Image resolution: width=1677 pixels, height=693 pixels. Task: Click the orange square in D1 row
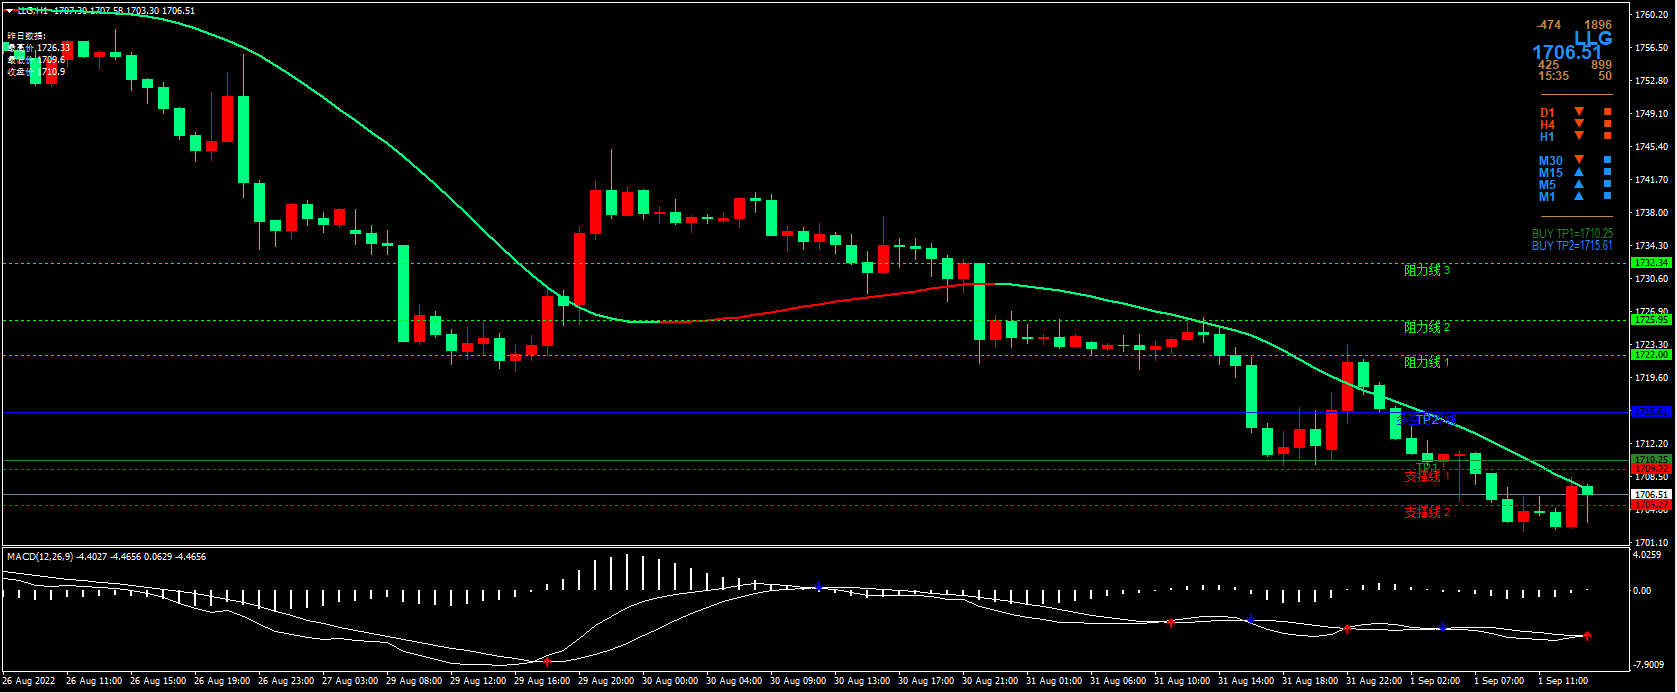(x=1608, y=112)
